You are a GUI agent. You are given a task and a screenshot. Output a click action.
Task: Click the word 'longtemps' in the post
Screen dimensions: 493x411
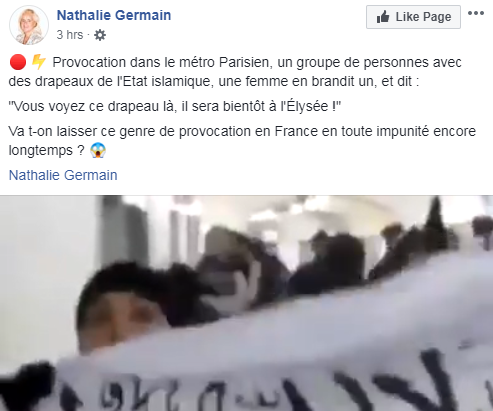tap(41, 150)
